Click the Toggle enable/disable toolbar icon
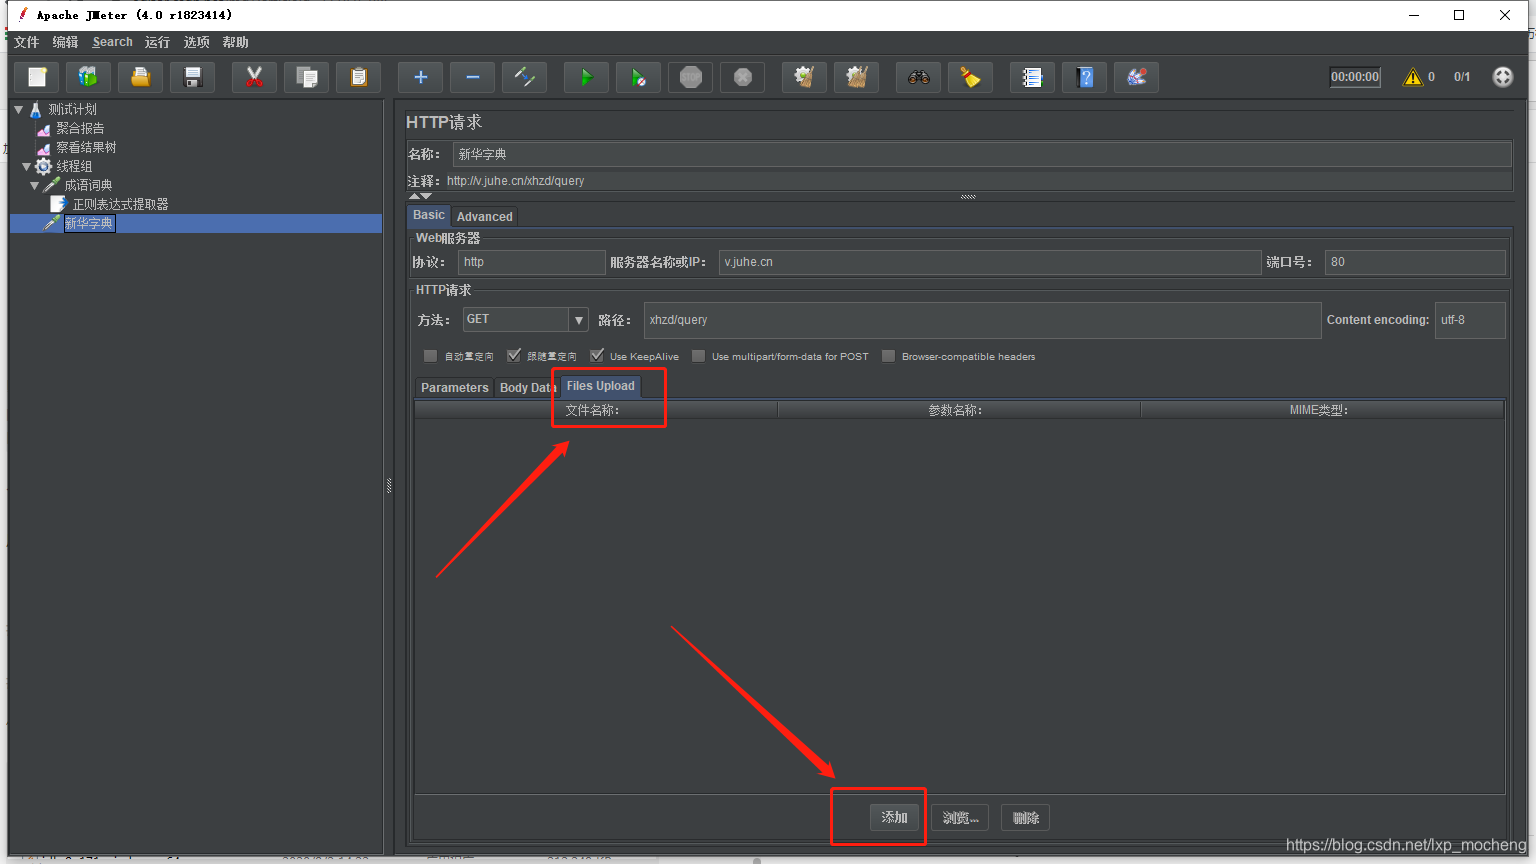The image size is (1536, 864). point(525,77)
